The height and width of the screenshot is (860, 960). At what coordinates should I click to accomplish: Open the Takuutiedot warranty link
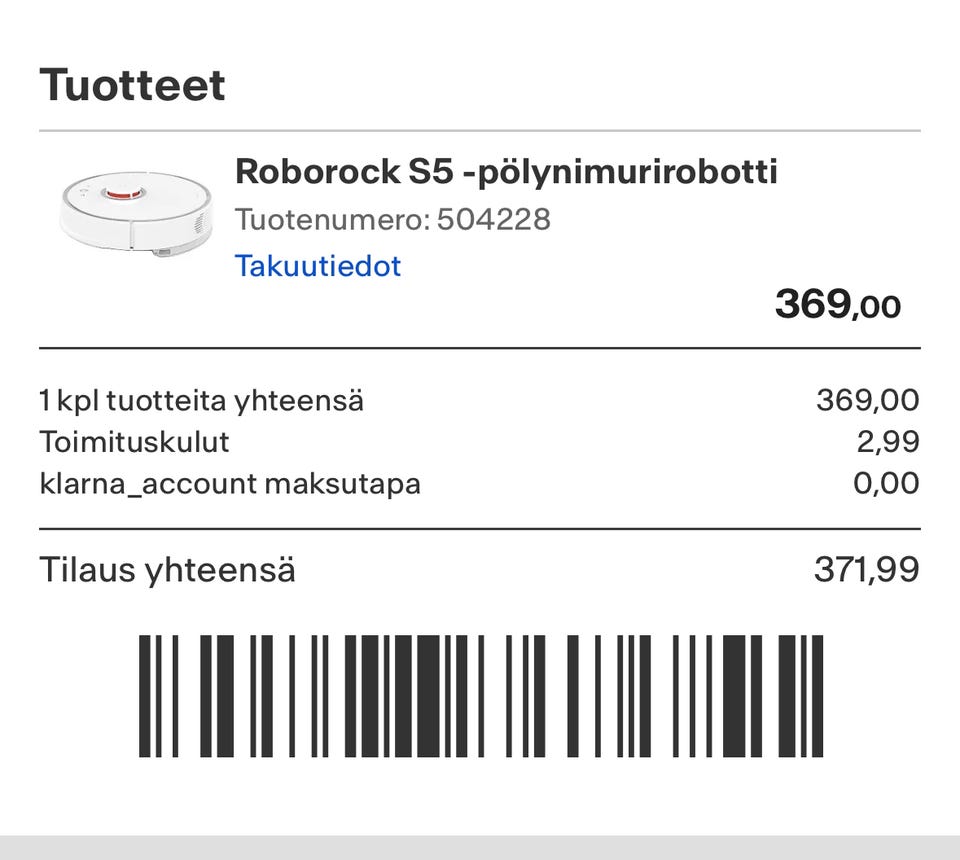(317, 266)
